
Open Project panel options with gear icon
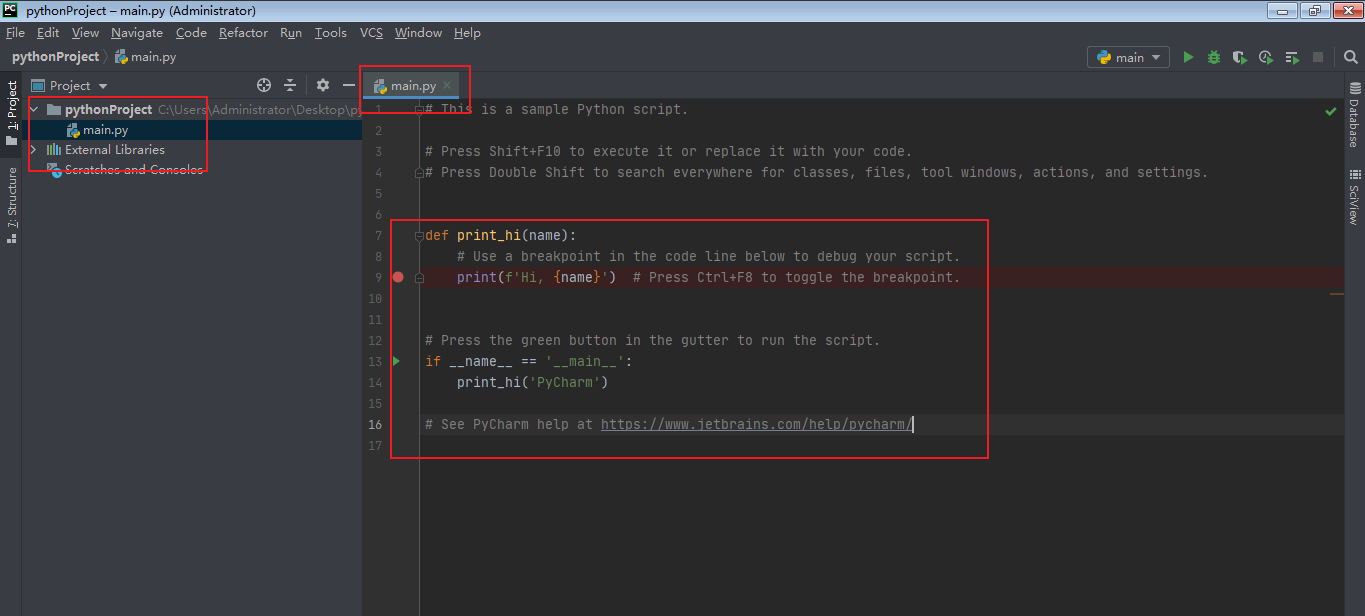click(x=322, y=86)
